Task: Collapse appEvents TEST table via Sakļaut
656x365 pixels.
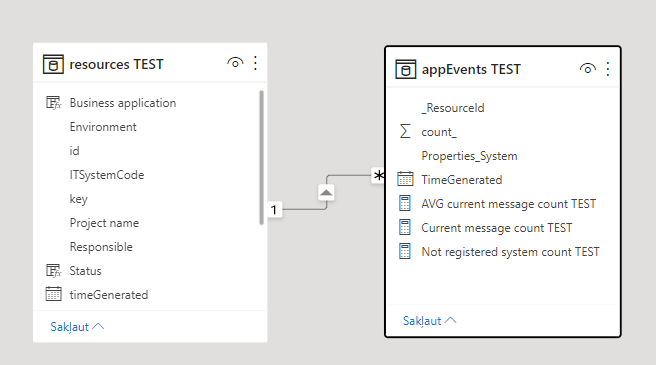Action: pyautogui.click(x=429, y=321)
